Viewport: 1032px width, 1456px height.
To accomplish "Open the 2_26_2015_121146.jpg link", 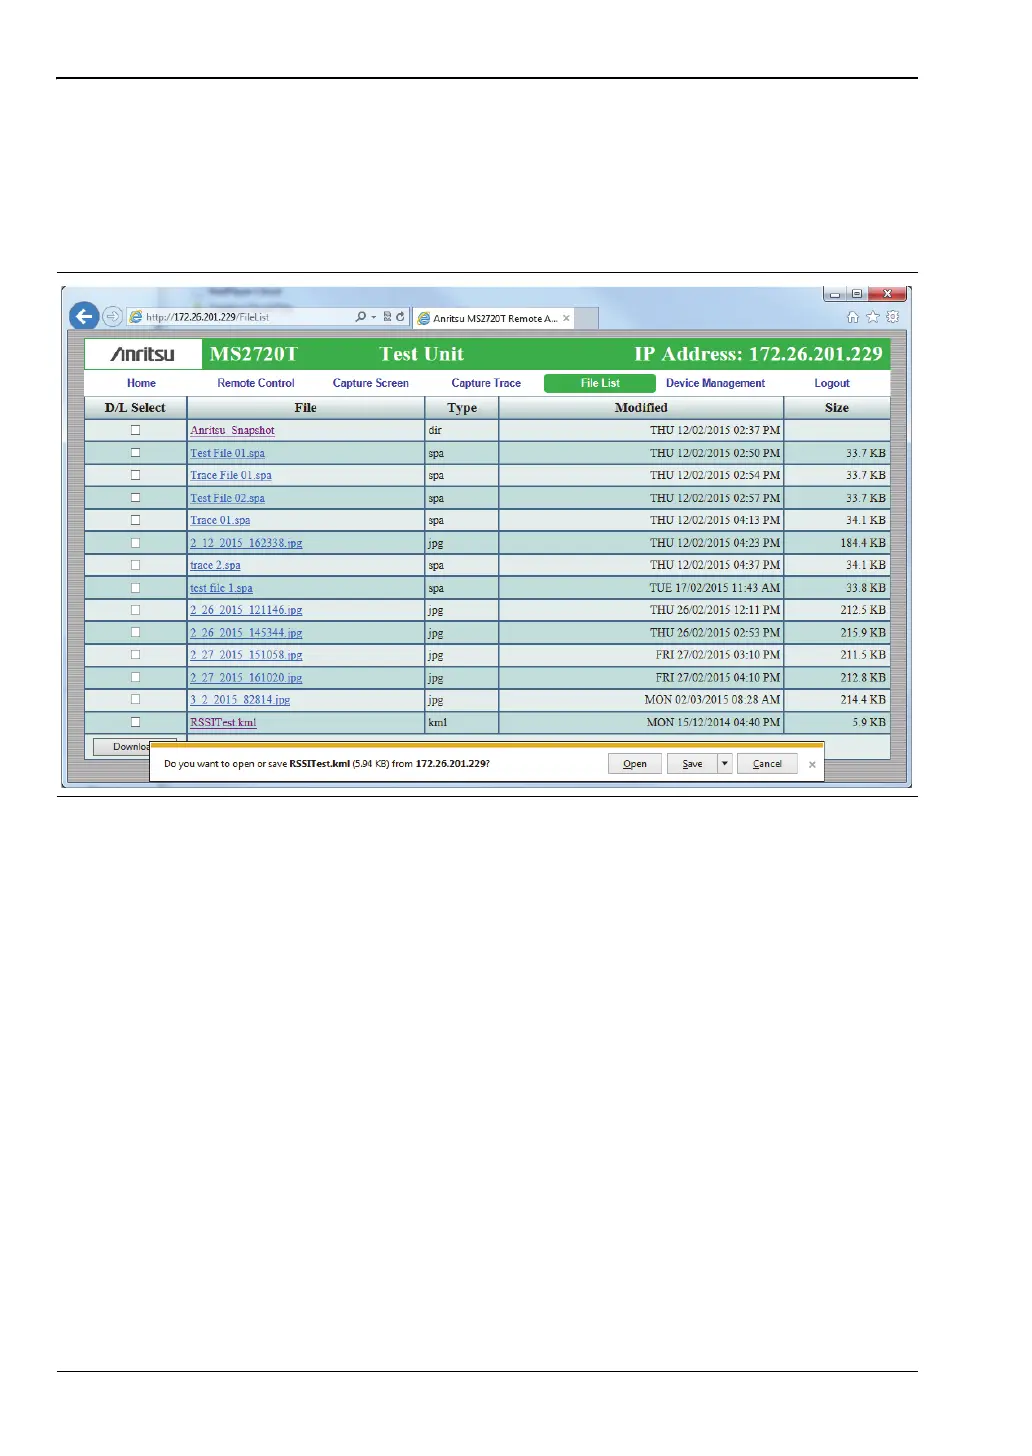I will click(x=246, y=610).
